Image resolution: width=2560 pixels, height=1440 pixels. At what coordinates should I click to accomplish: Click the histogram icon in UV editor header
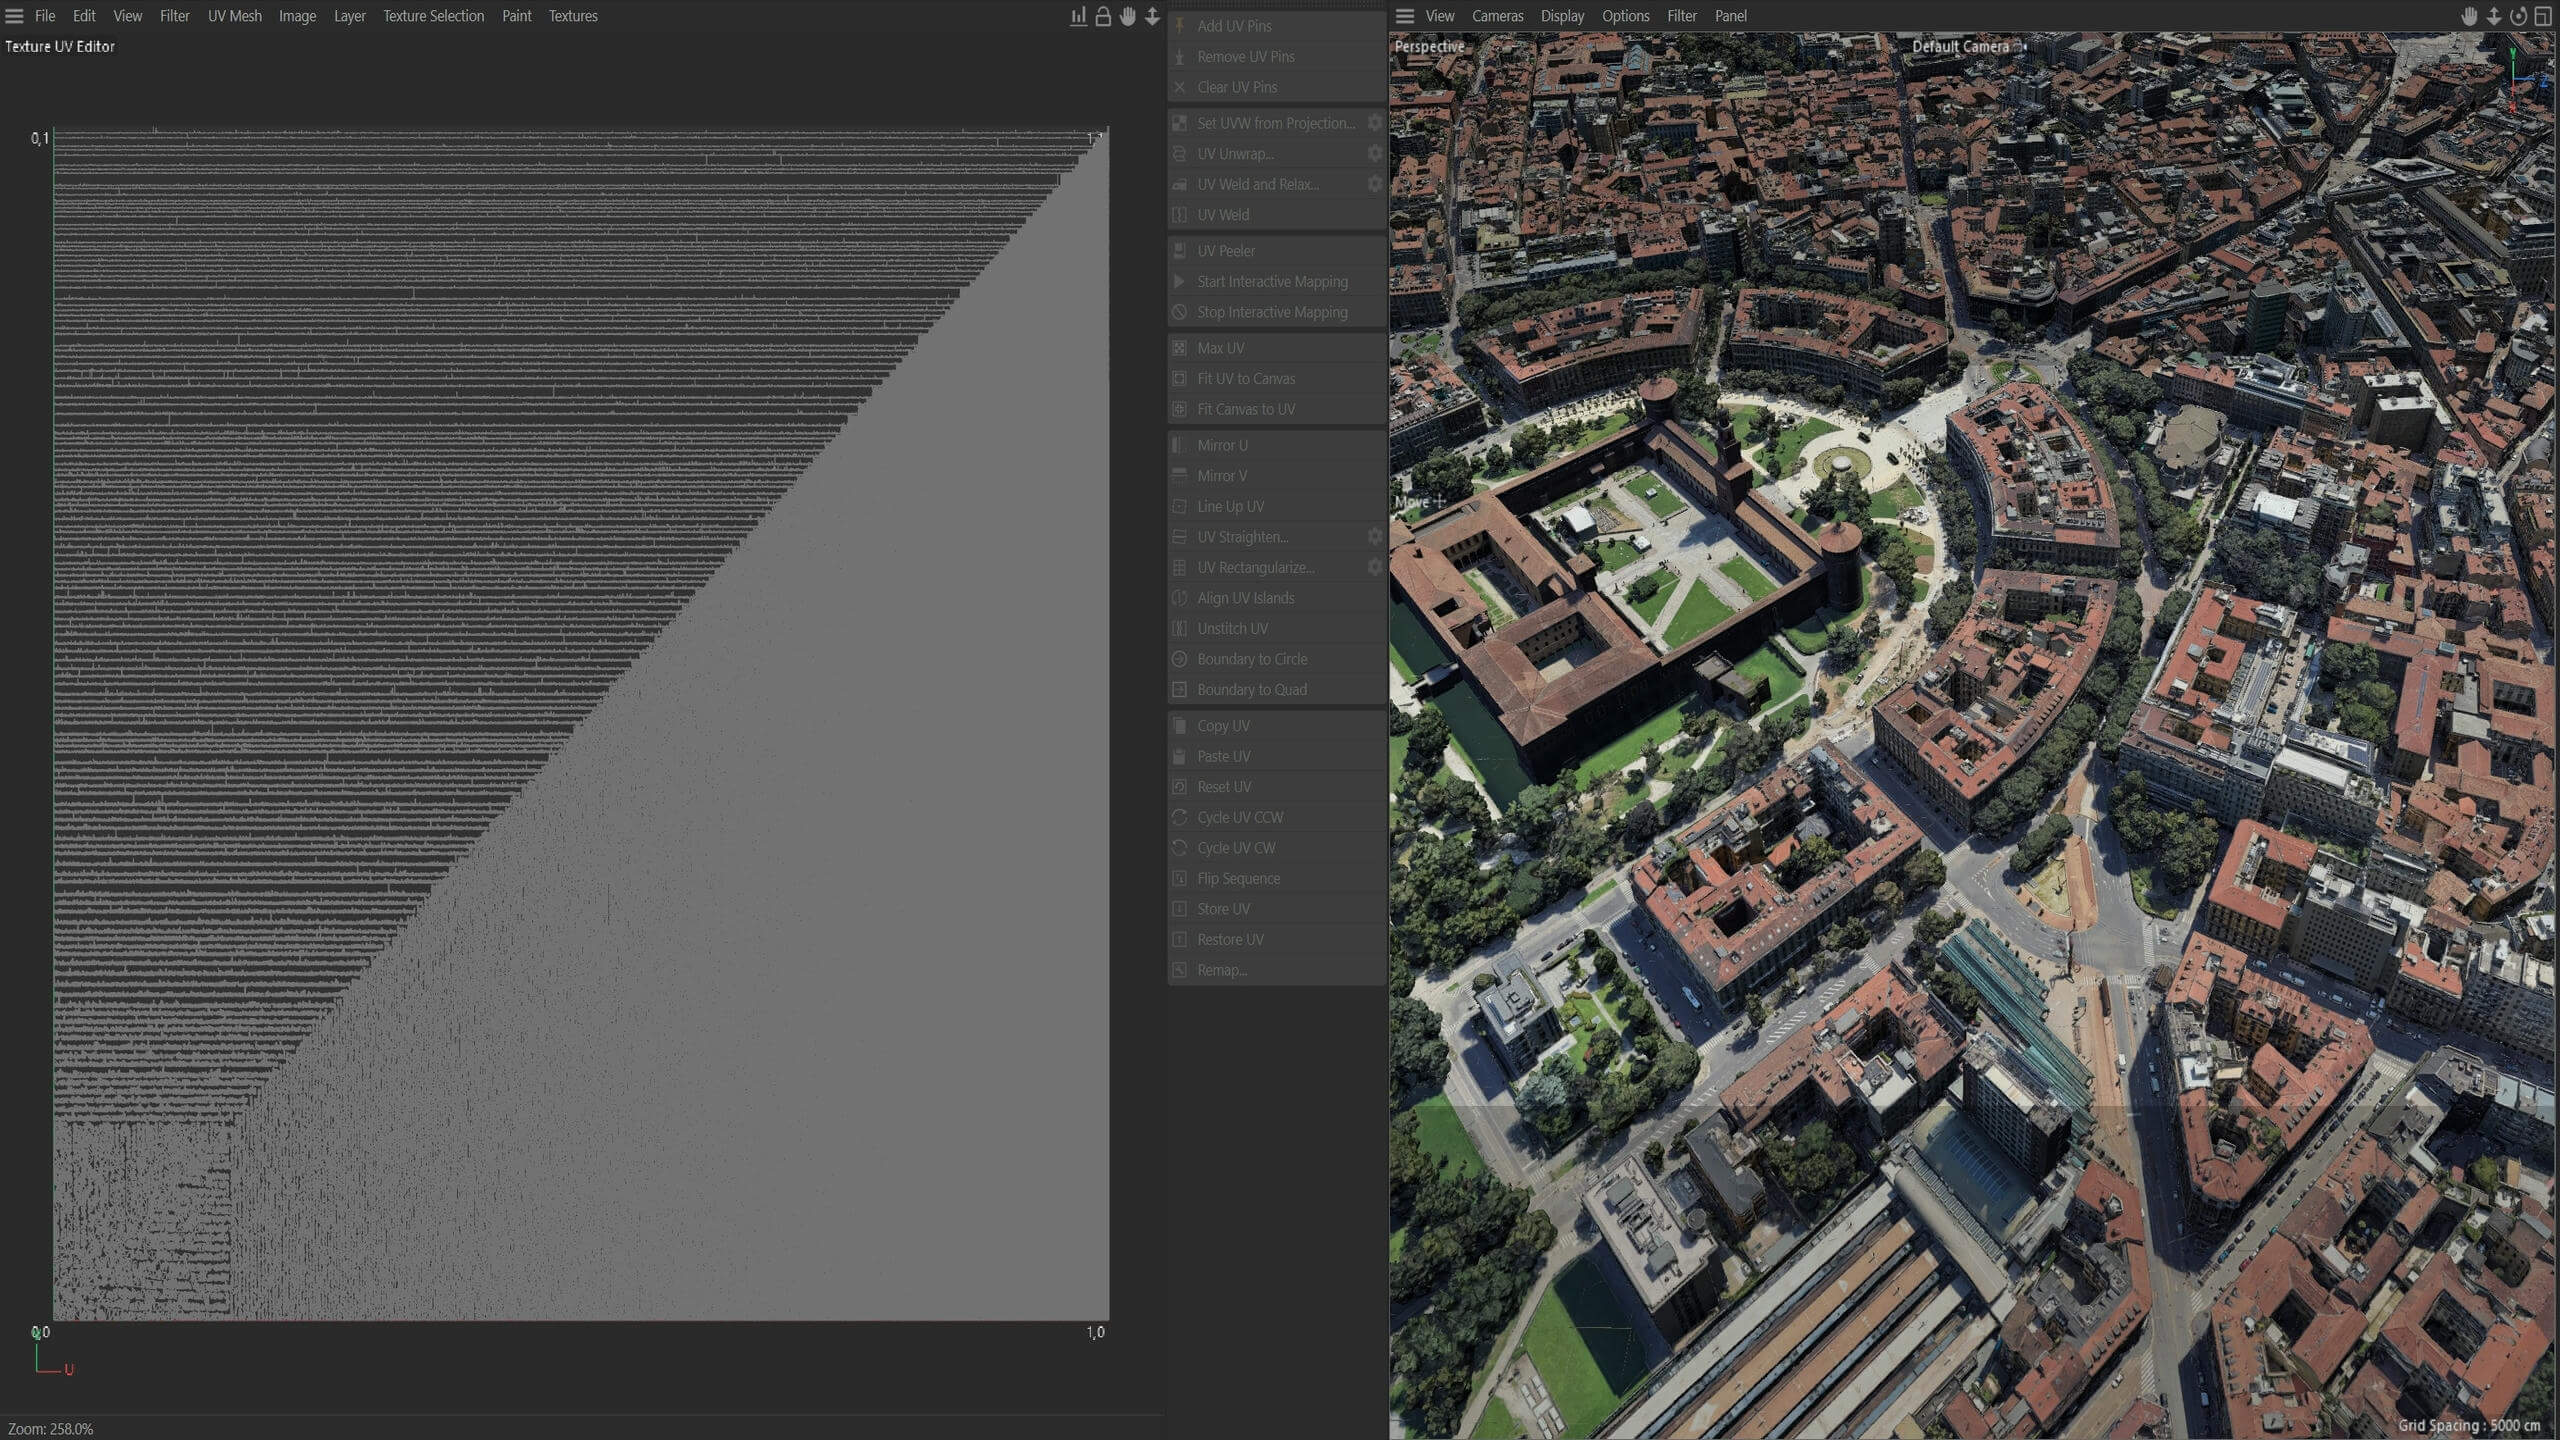[x=1078, y=16]
